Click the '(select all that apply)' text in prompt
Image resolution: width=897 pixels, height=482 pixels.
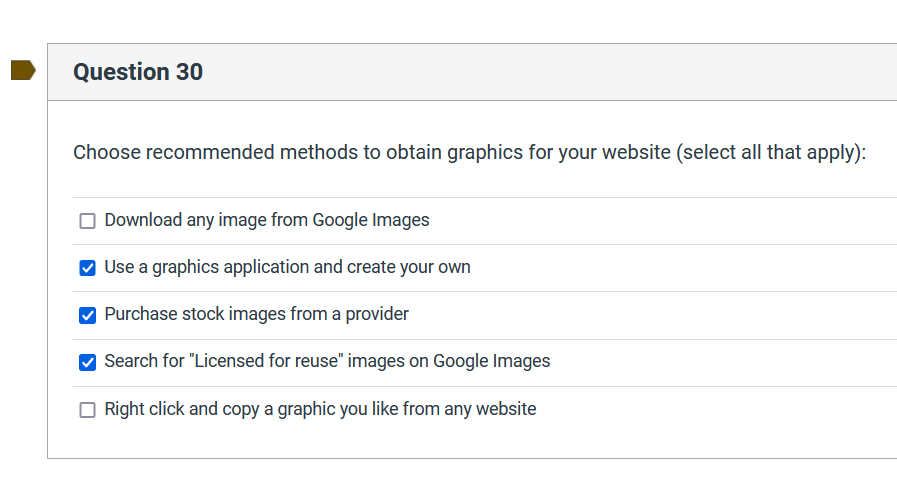tap(770, 153)
